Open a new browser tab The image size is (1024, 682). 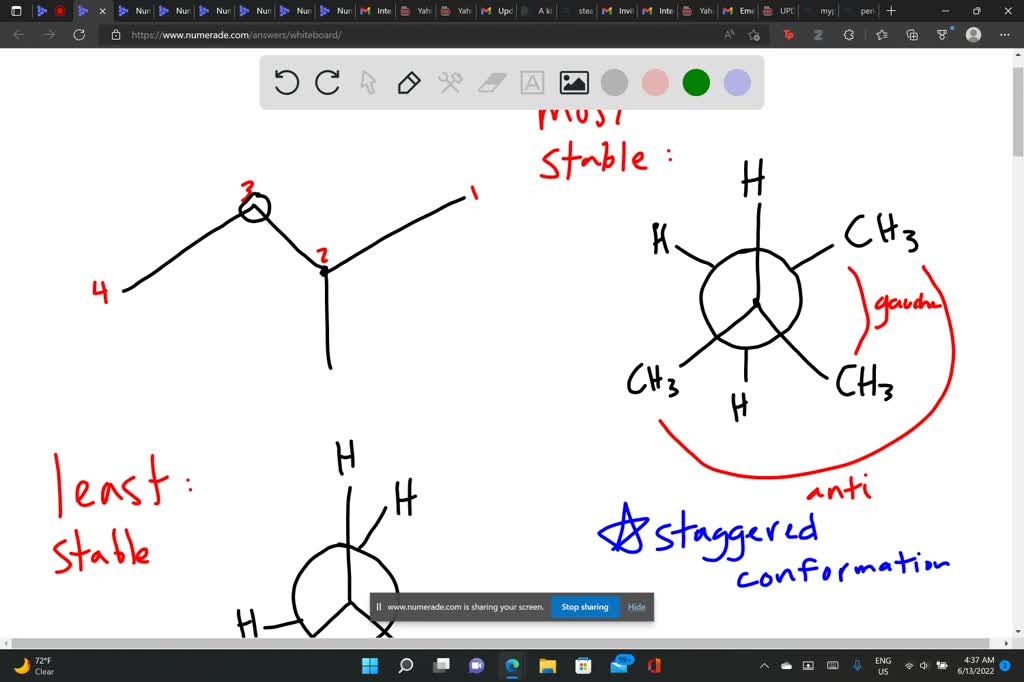[x=890, y=11]
